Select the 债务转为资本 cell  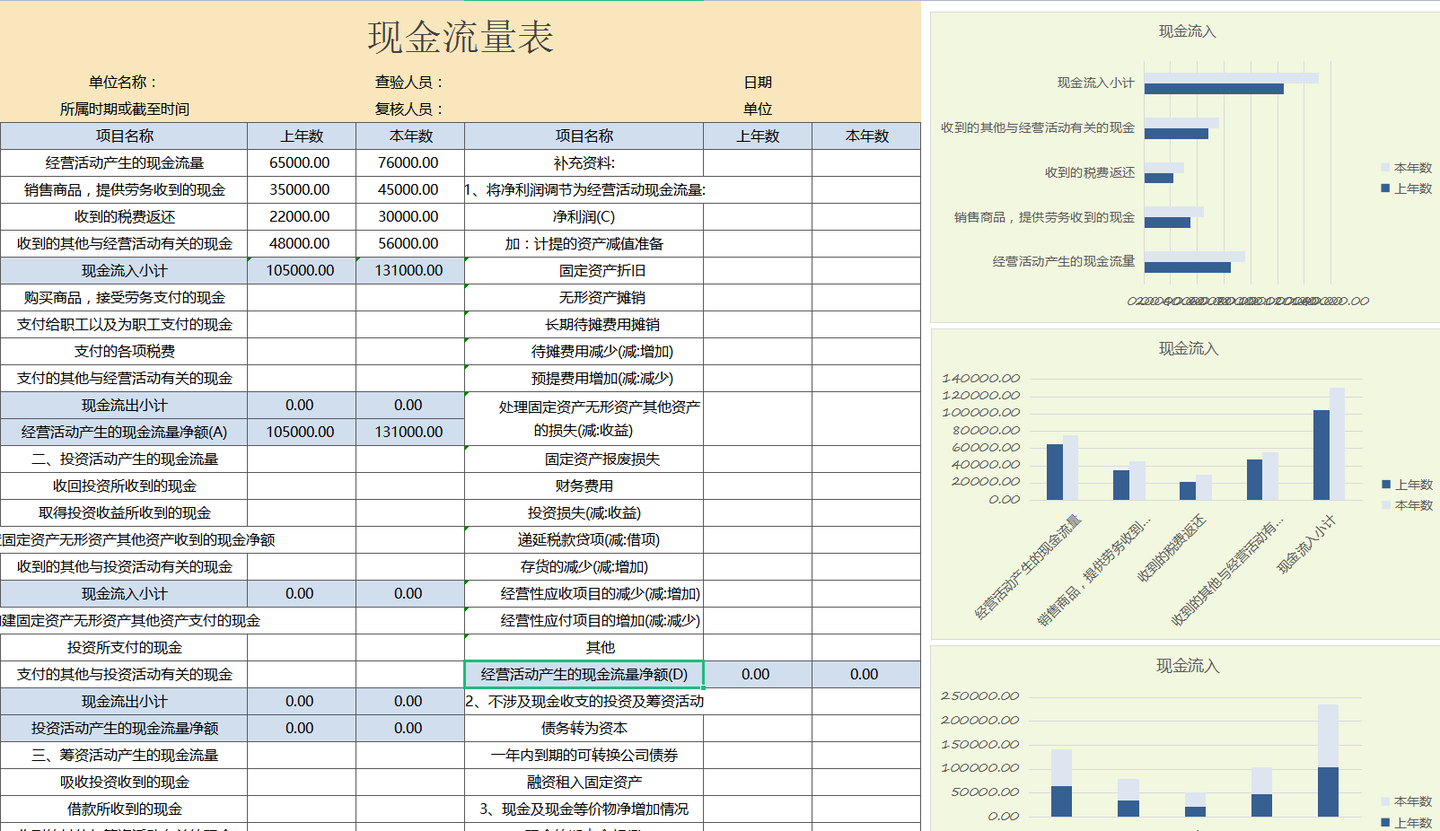[x=588, y=728]
